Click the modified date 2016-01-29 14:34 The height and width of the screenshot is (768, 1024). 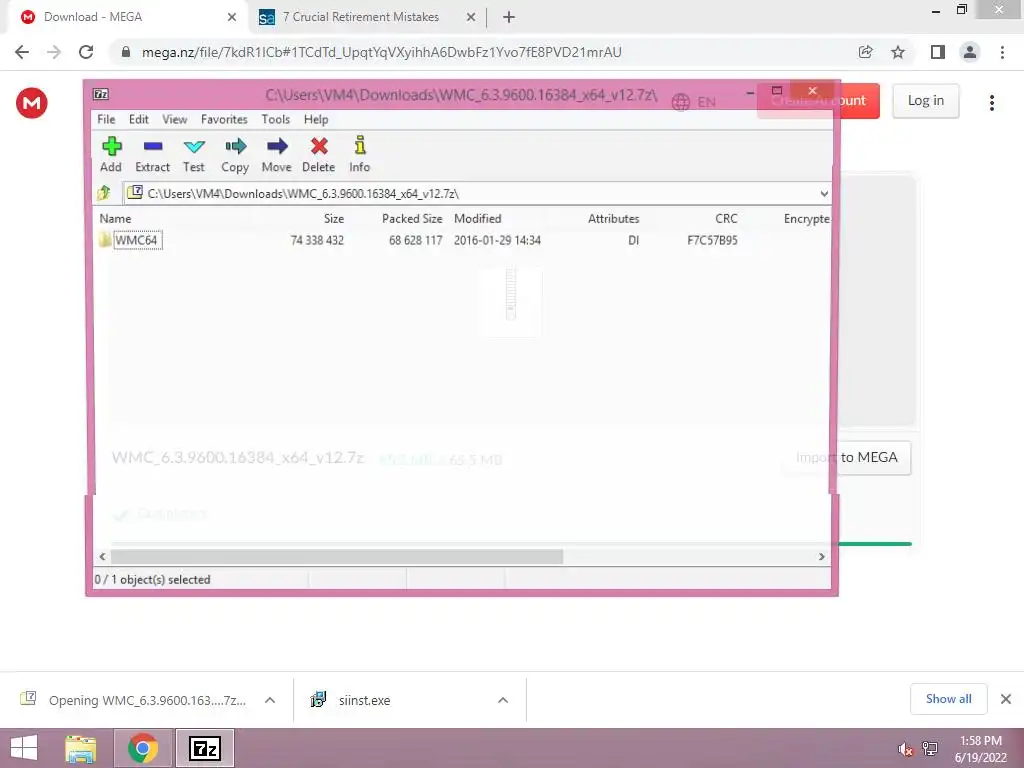click(x=497, y=240)
